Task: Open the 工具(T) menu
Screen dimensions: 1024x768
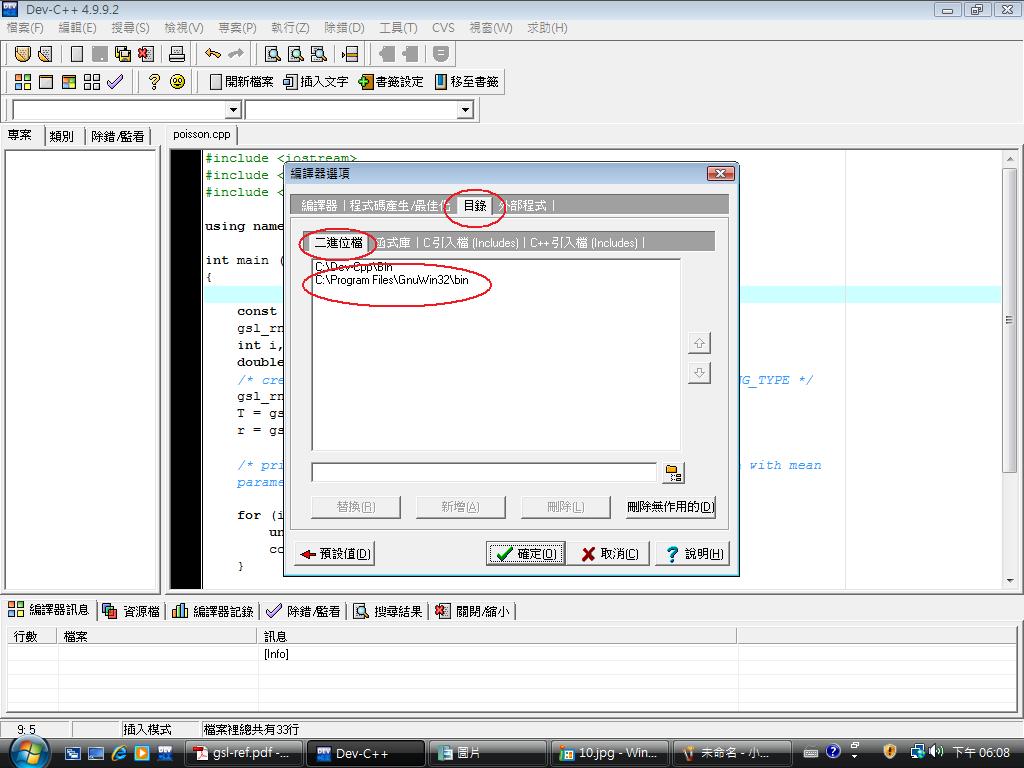Action: [398, 28]
